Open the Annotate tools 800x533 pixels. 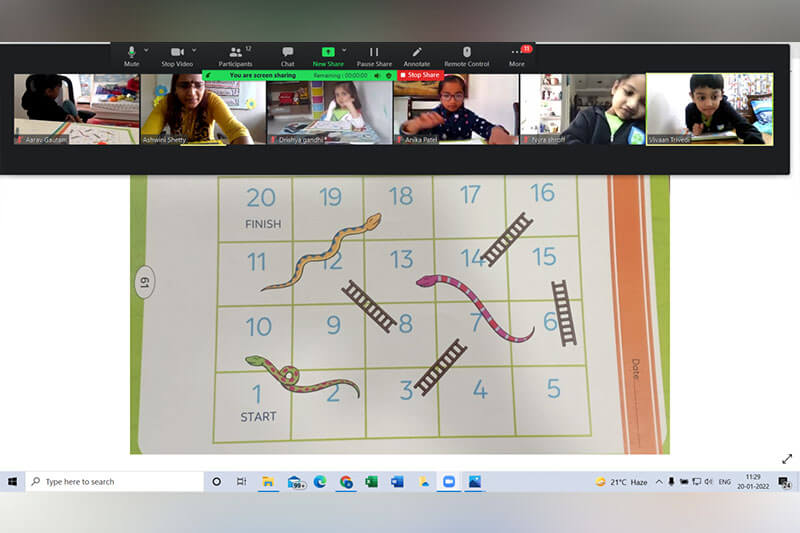pos(417,56)
